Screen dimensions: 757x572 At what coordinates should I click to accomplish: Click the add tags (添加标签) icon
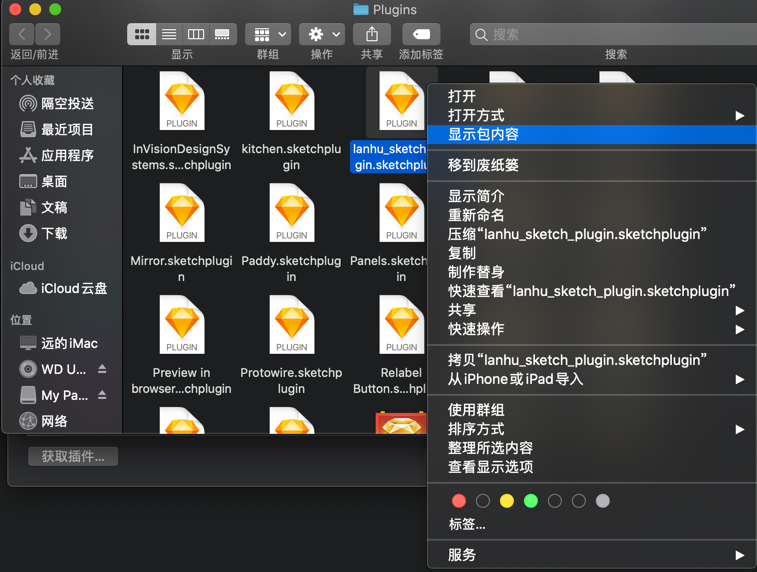pyautogui.click(x=421, y=34)
